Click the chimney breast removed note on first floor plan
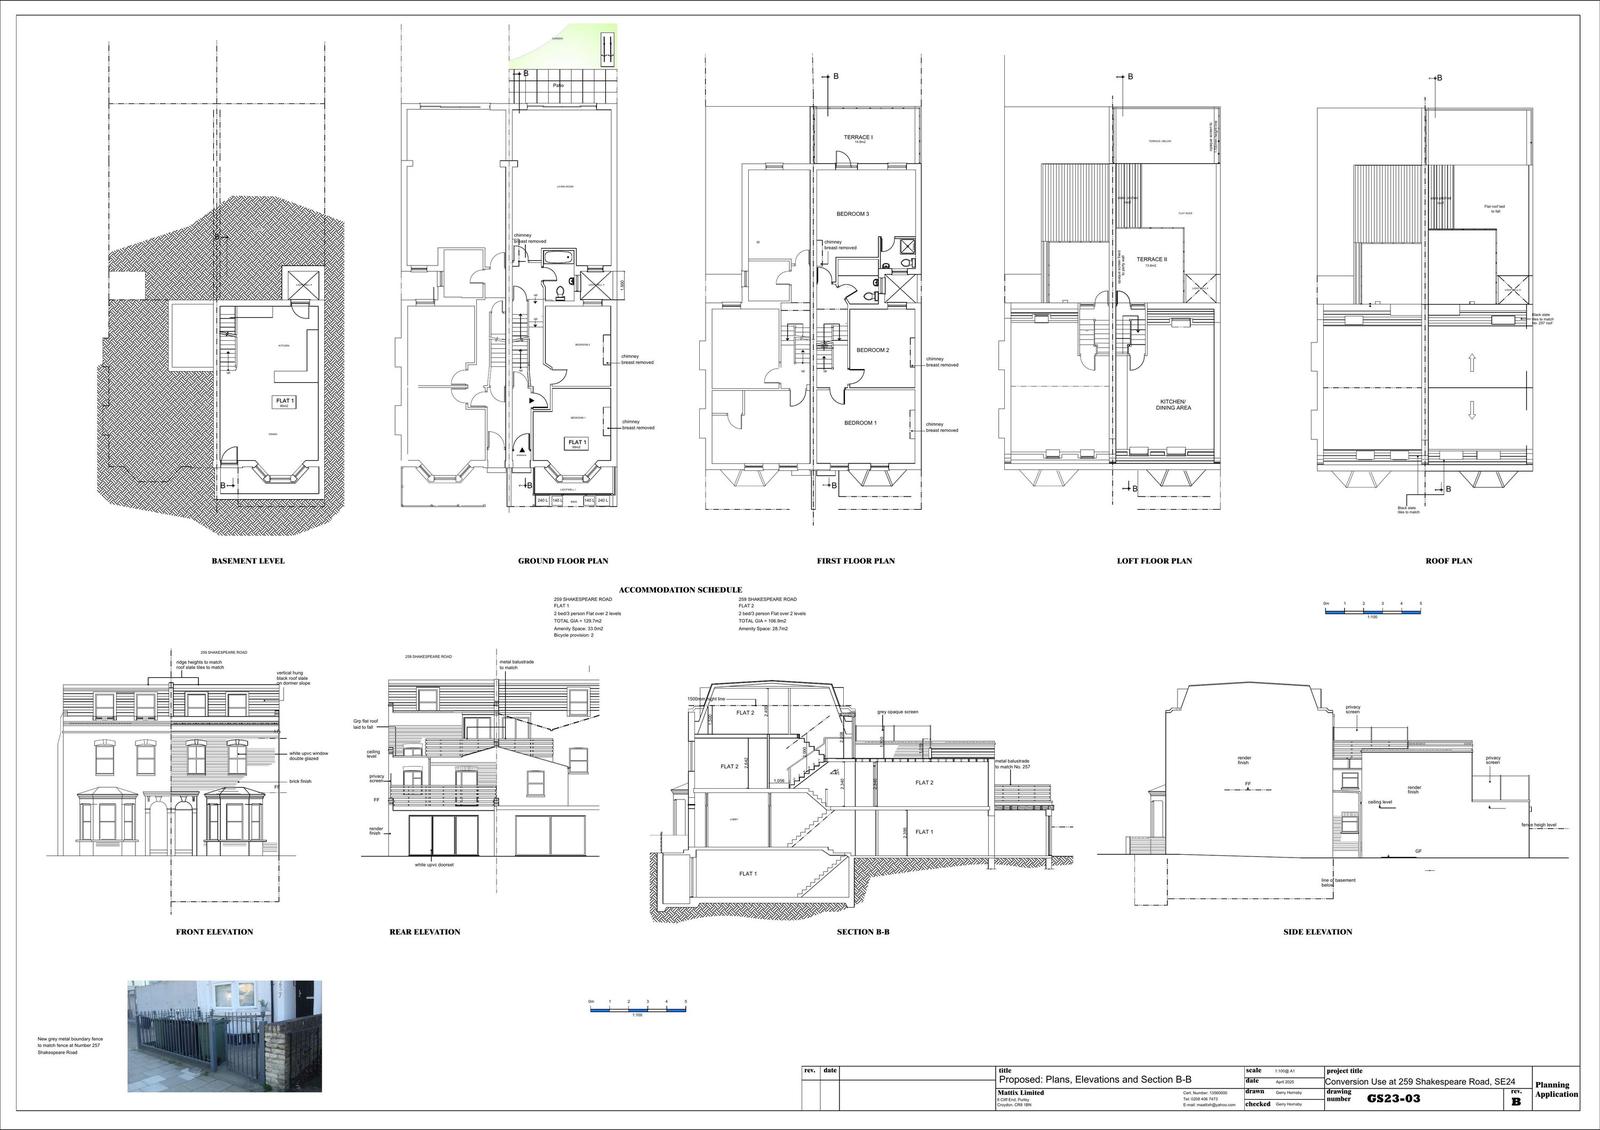The height and width of the screenshot is (1130, 1600). 841,243
